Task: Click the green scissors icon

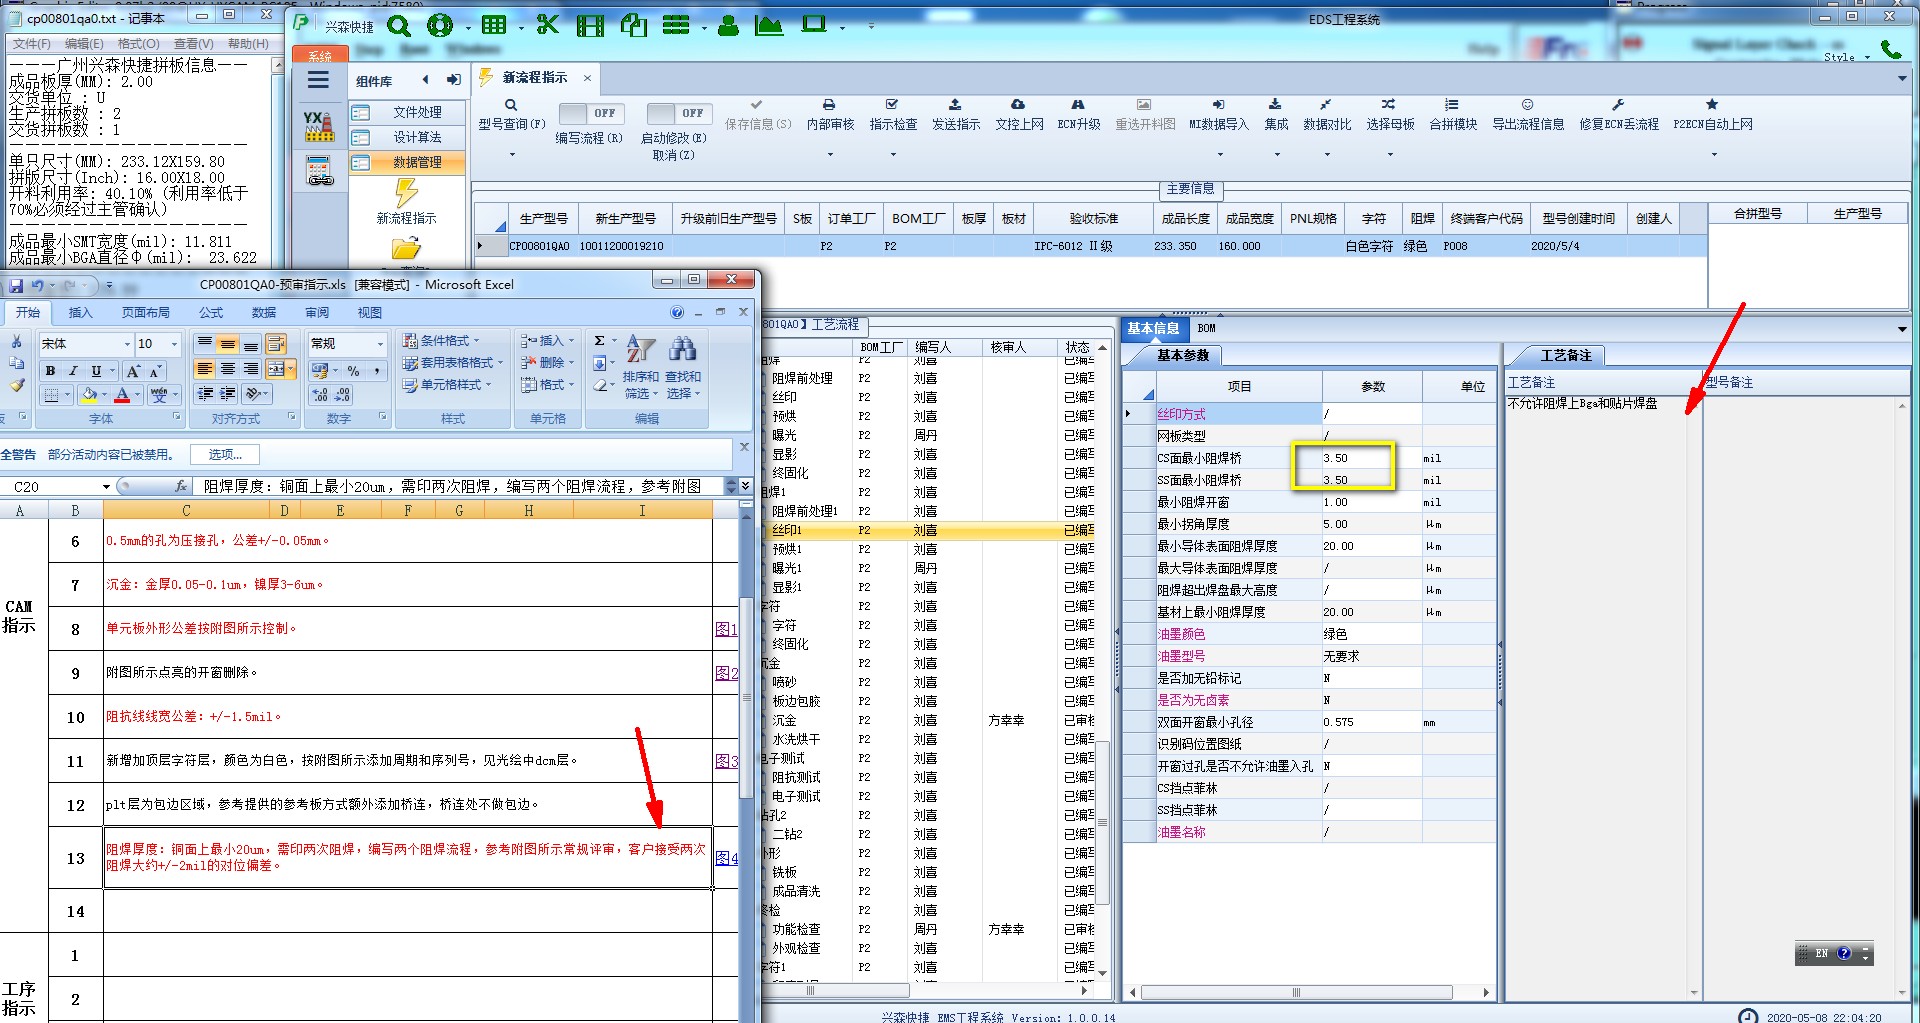Action: click(547, 25)
